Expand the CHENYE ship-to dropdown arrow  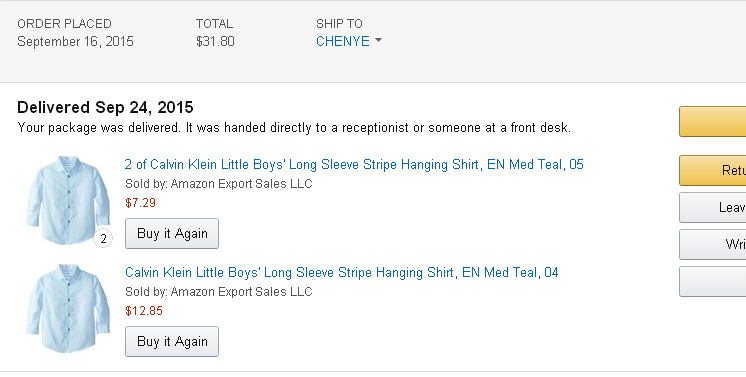click(378, 40)
